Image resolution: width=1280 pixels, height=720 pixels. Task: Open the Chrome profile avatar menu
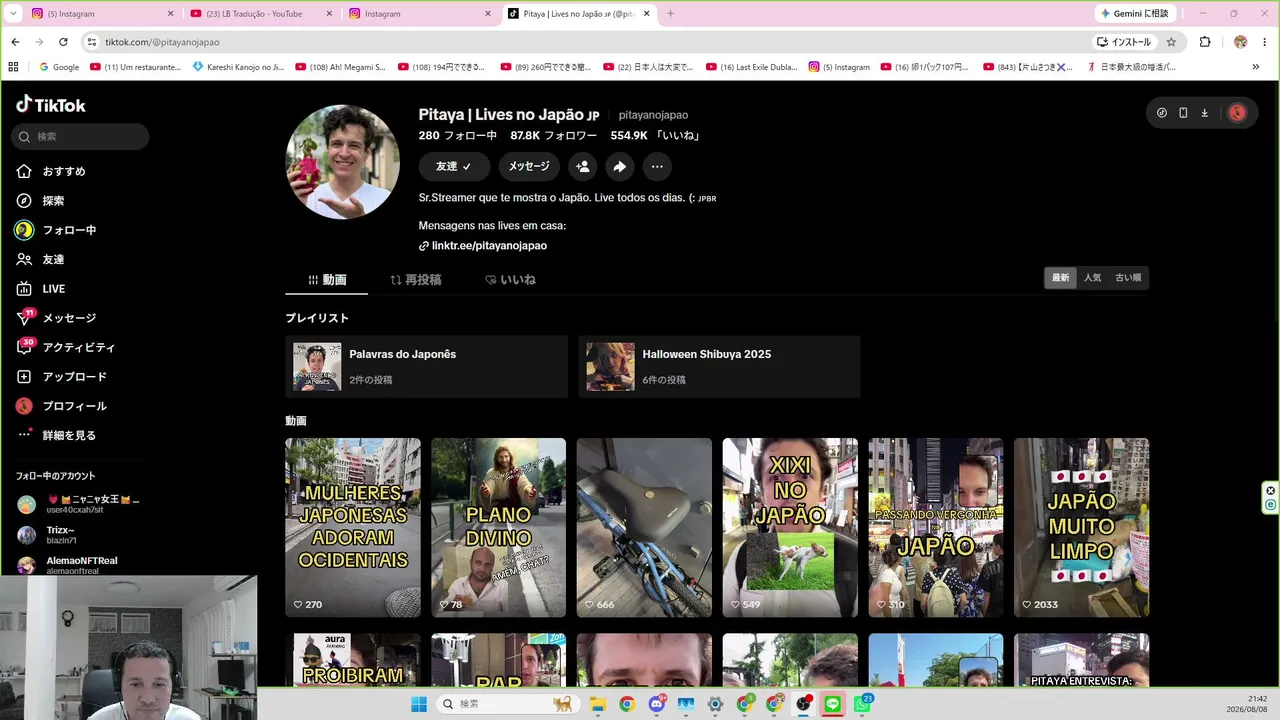tap(1240, 42)
